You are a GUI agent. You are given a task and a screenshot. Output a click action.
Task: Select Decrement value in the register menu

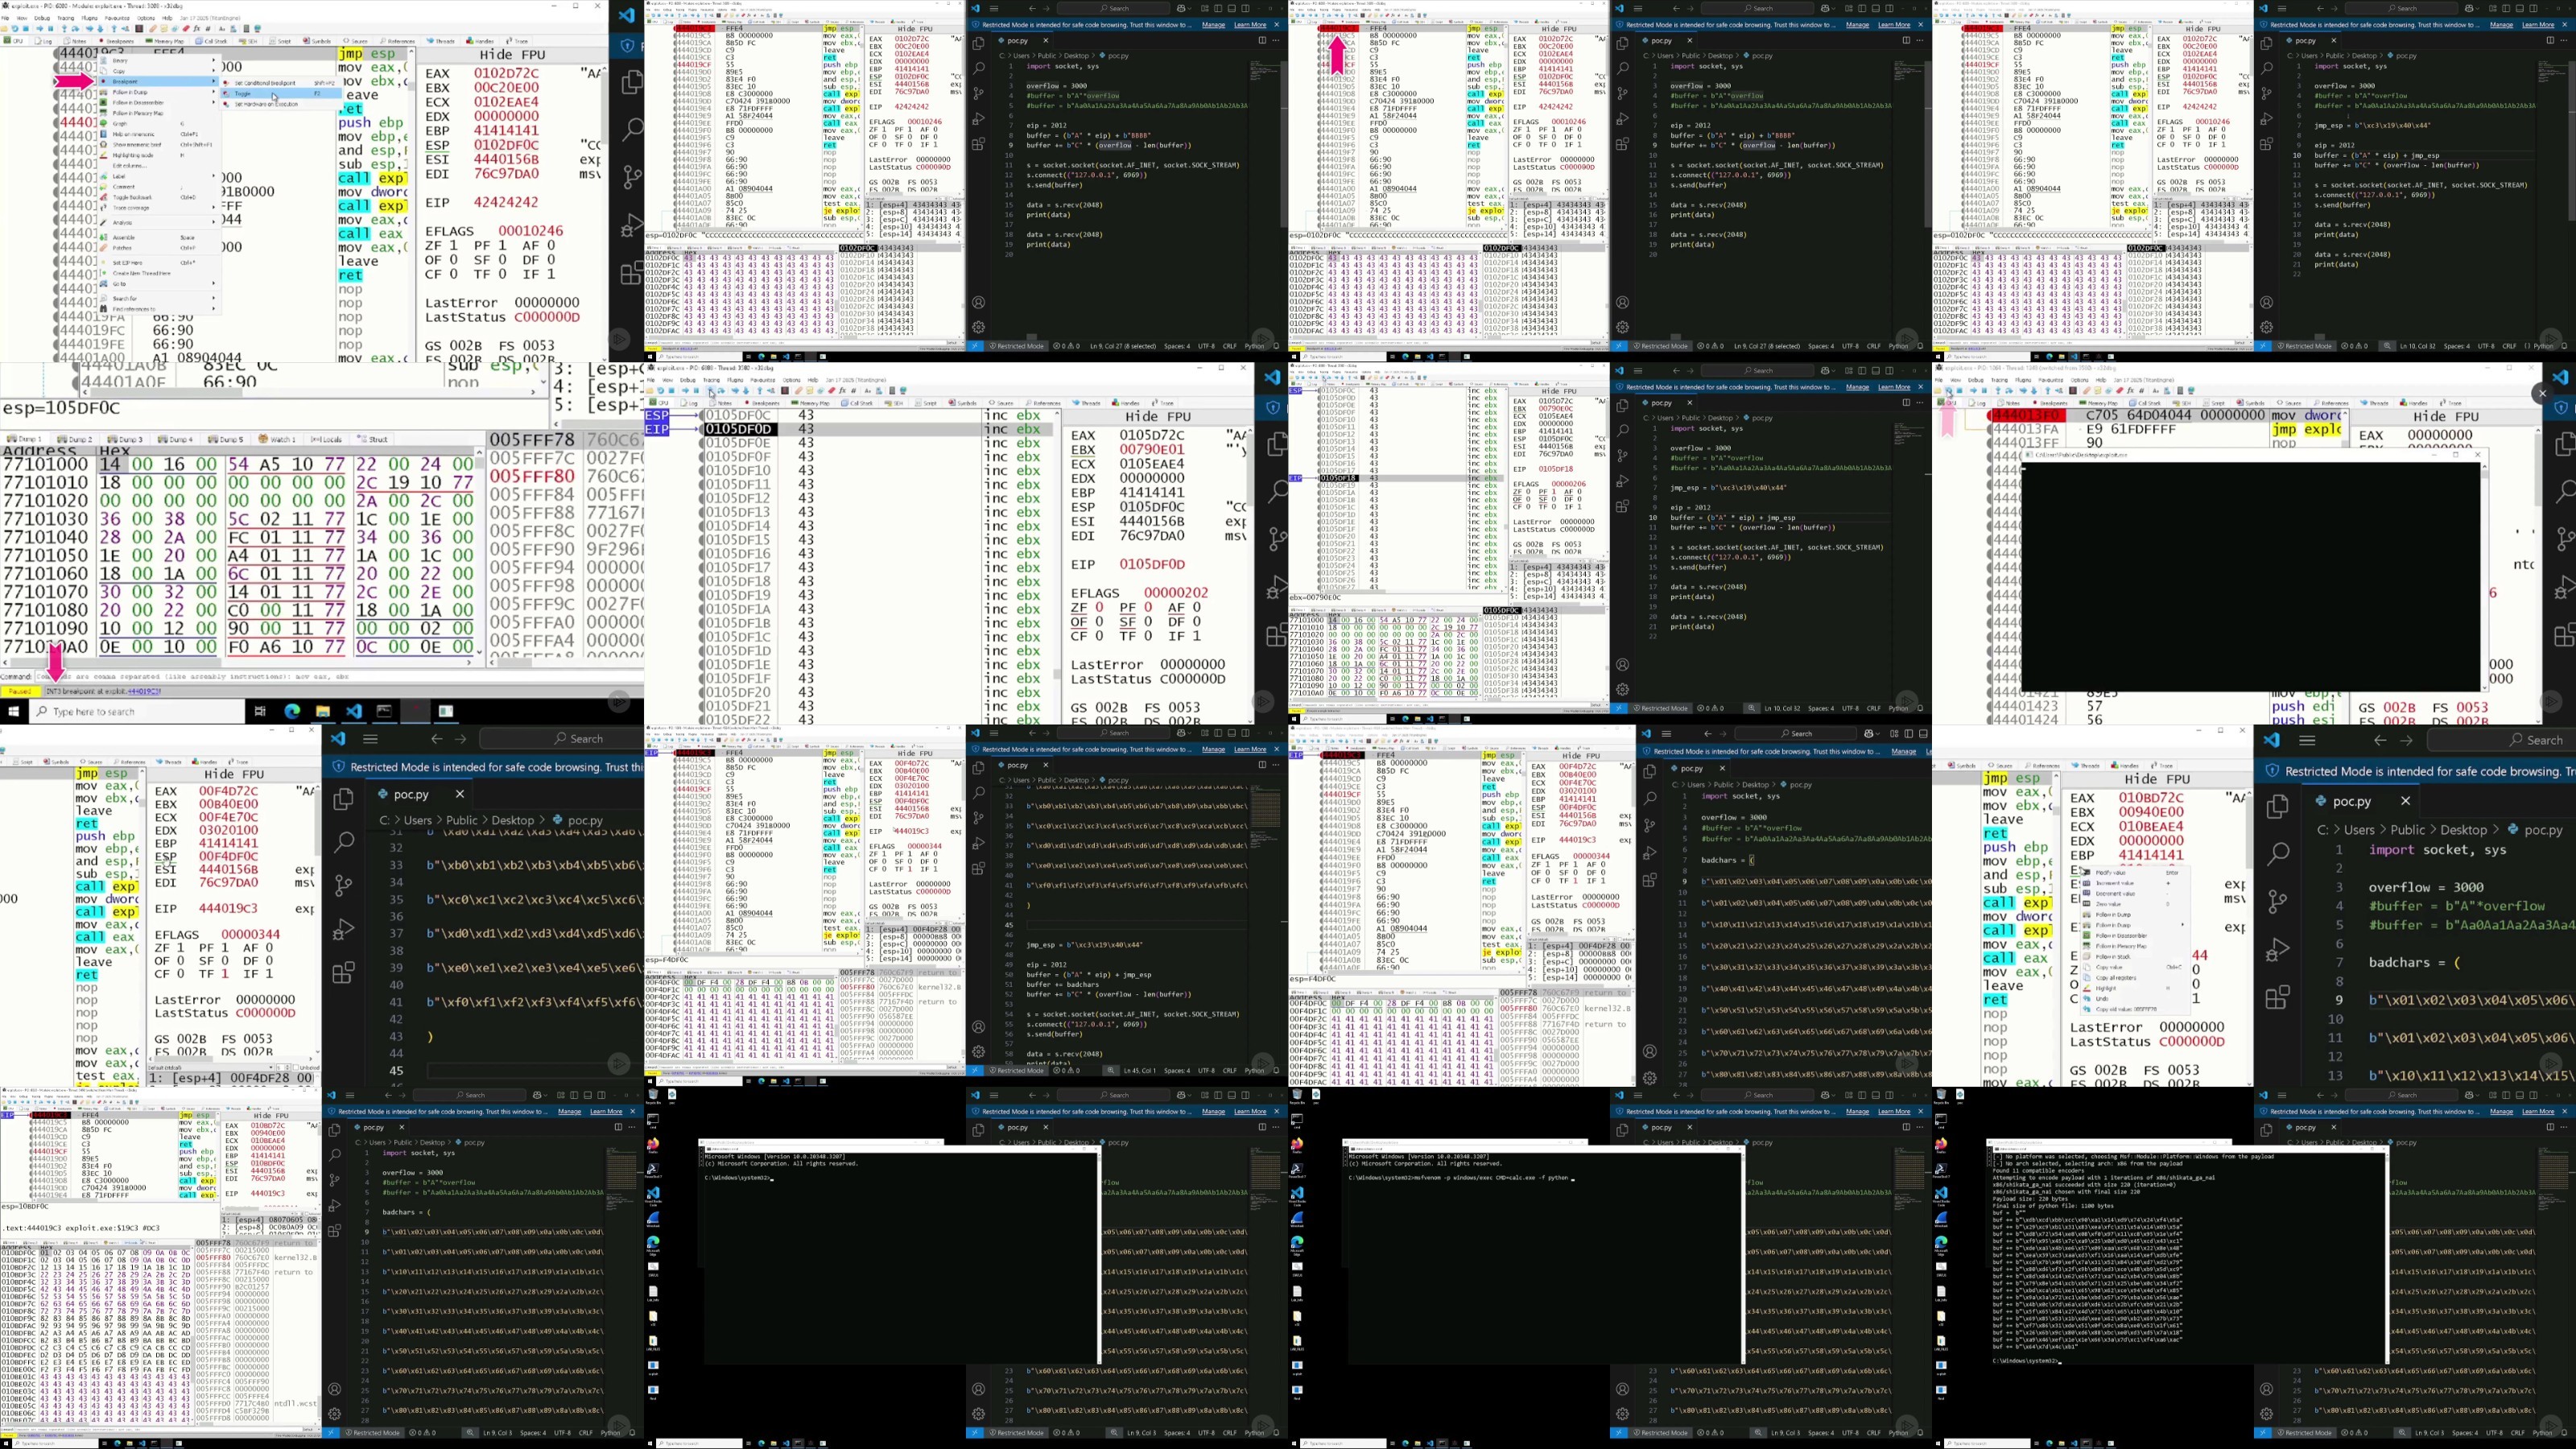tap(2136, 894)
